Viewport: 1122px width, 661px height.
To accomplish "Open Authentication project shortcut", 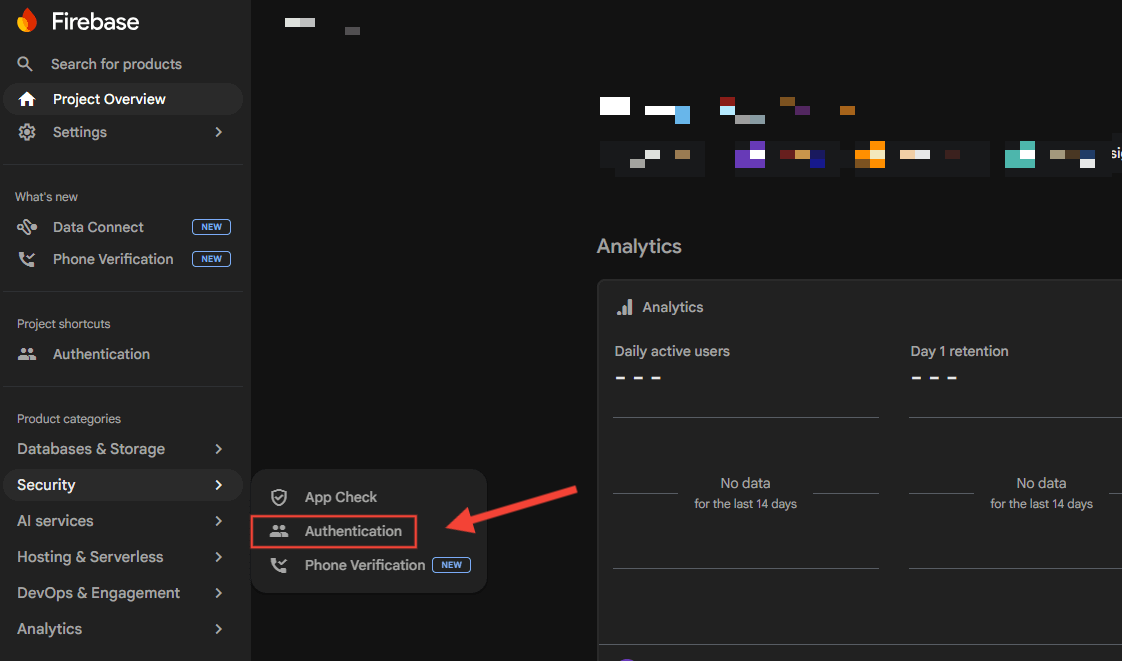I will point(101,353).
